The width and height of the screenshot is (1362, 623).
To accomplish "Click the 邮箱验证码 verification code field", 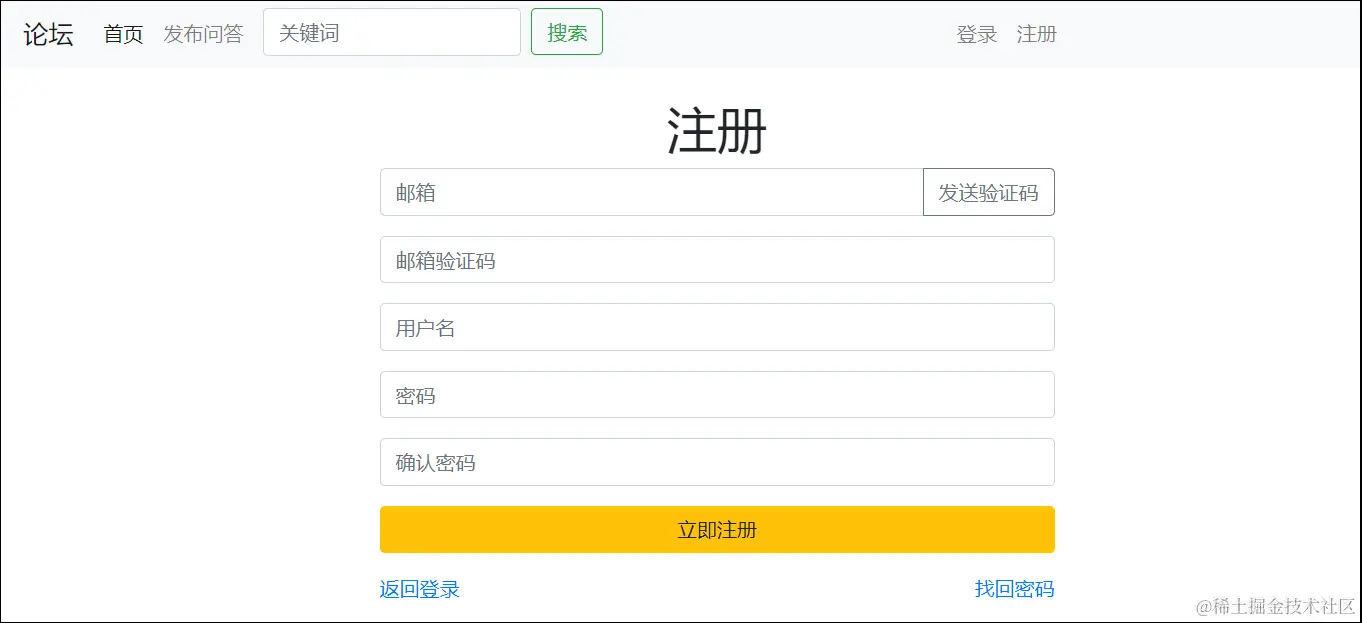I will (717, 259).
